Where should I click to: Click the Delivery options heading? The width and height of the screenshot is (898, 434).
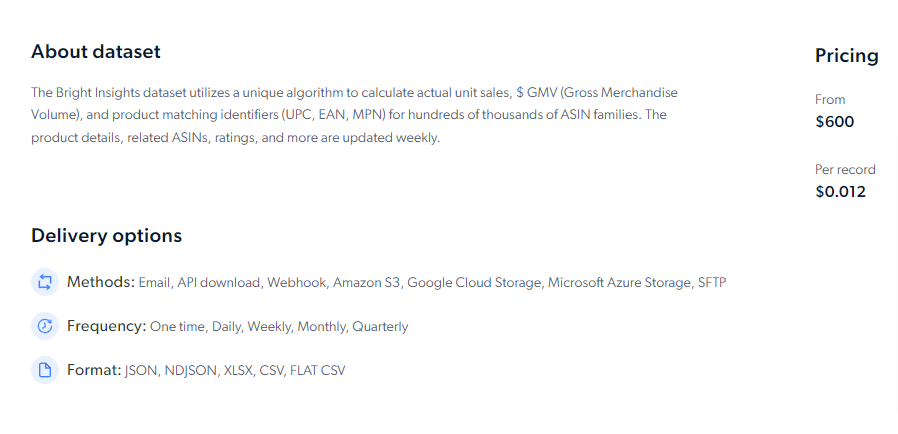coord(107,235)
